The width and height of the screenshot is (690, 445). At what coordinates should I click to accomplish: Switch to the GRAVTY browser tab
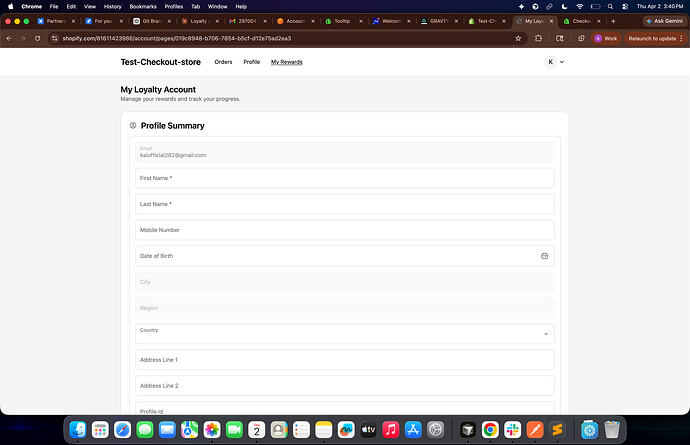tap(439, 21)
